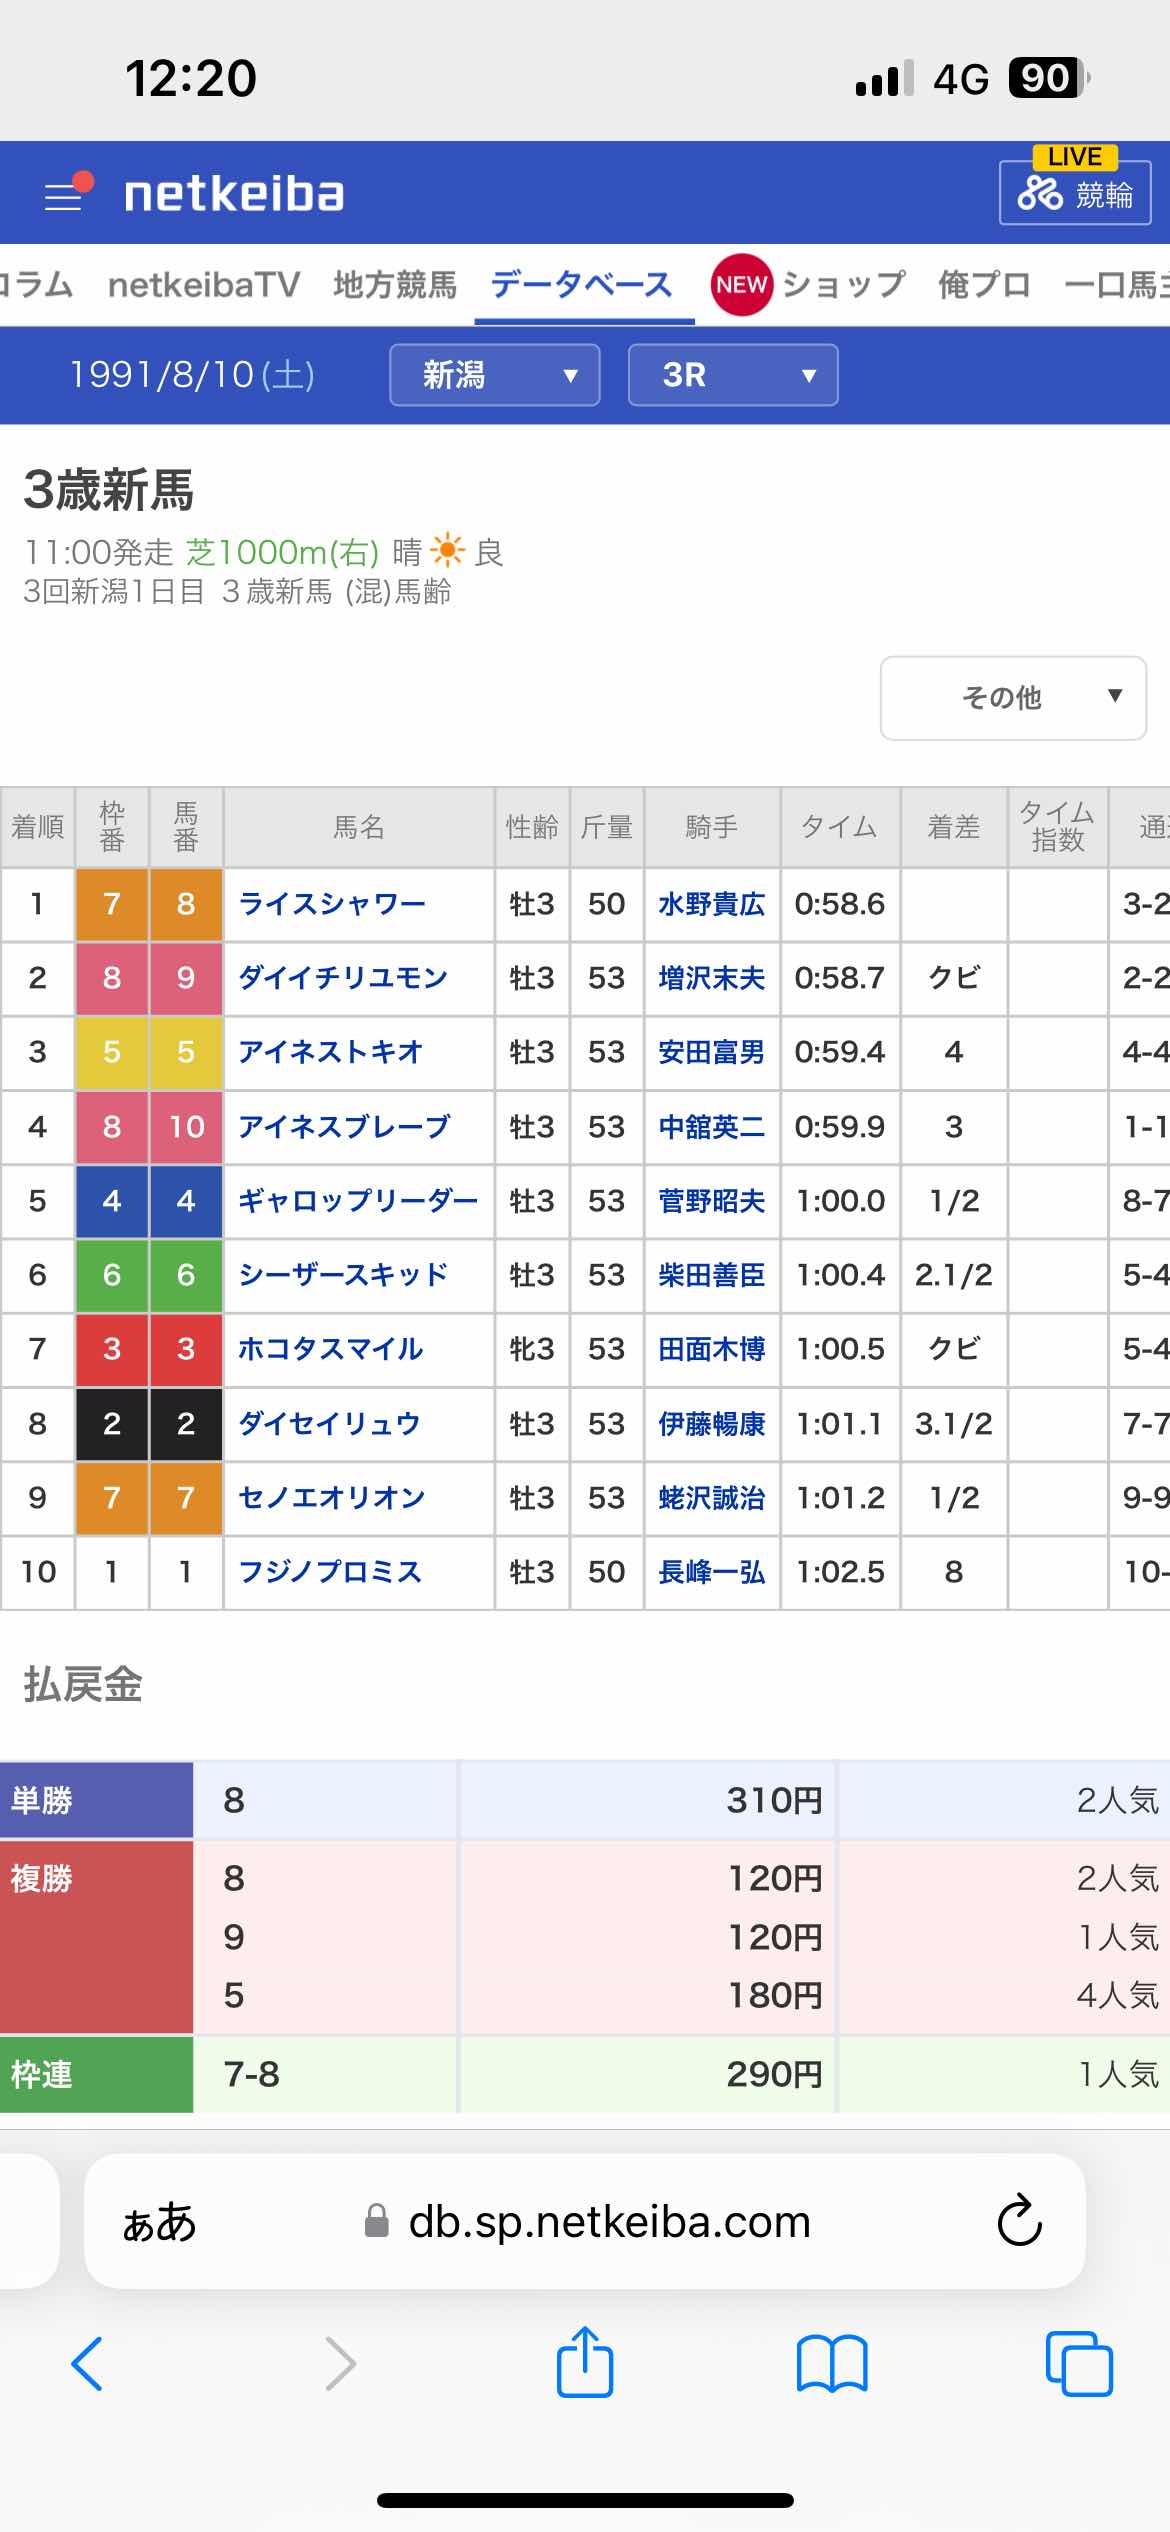
Task: Open Safari's tabs overview icon
Action: (1078, 2364)
